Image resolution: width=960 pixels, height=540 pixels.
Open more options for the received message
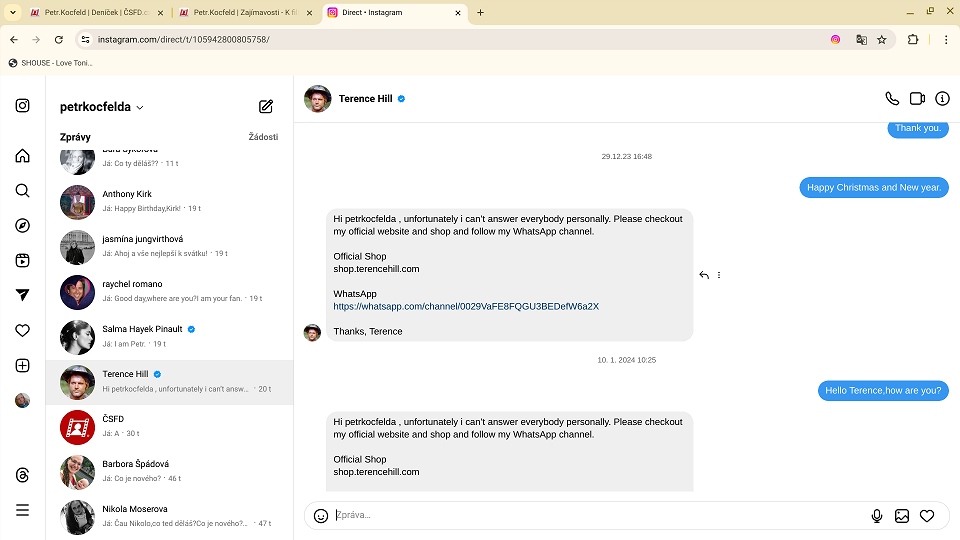[719, 275]
